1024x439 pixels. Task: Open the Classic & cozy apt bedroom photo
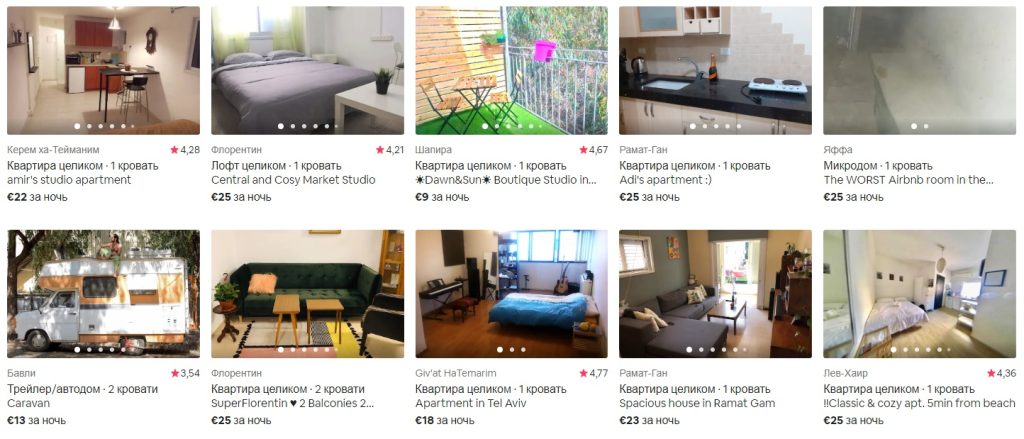click(920, 294)
